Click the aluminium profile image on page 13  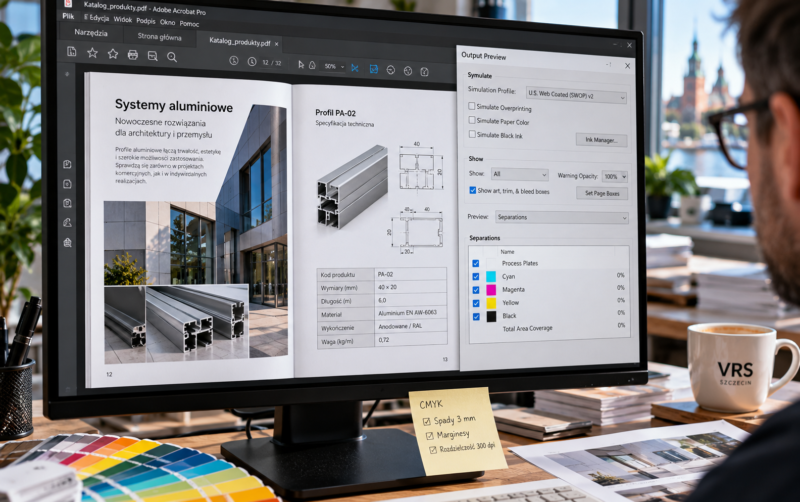tap(352, 187)
